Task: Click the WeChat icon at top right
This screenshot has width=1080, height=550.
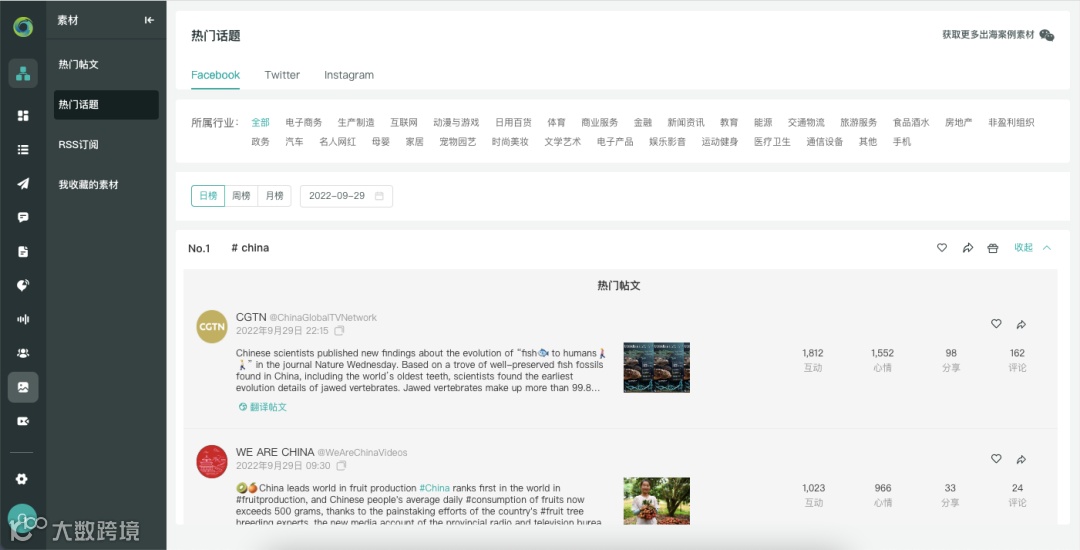Action: [x=1047, y=35]
